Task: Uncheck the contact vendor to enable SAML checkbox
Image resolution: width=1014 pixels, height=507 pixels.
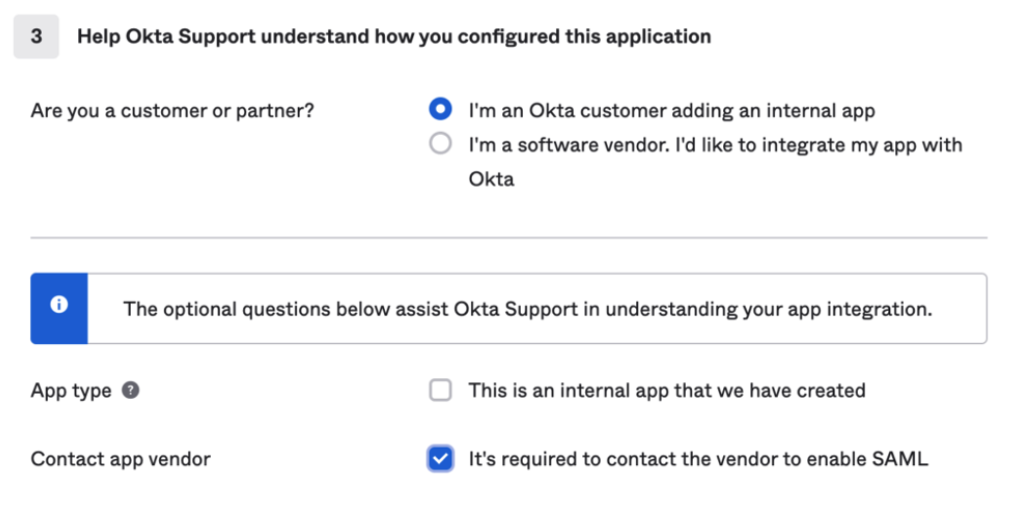Action: [x=440, y=459]
